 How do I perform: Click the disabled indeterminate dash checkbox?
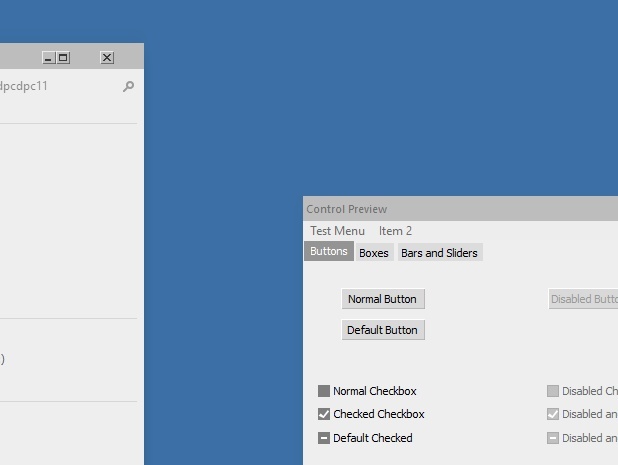[x=553, y=438]
